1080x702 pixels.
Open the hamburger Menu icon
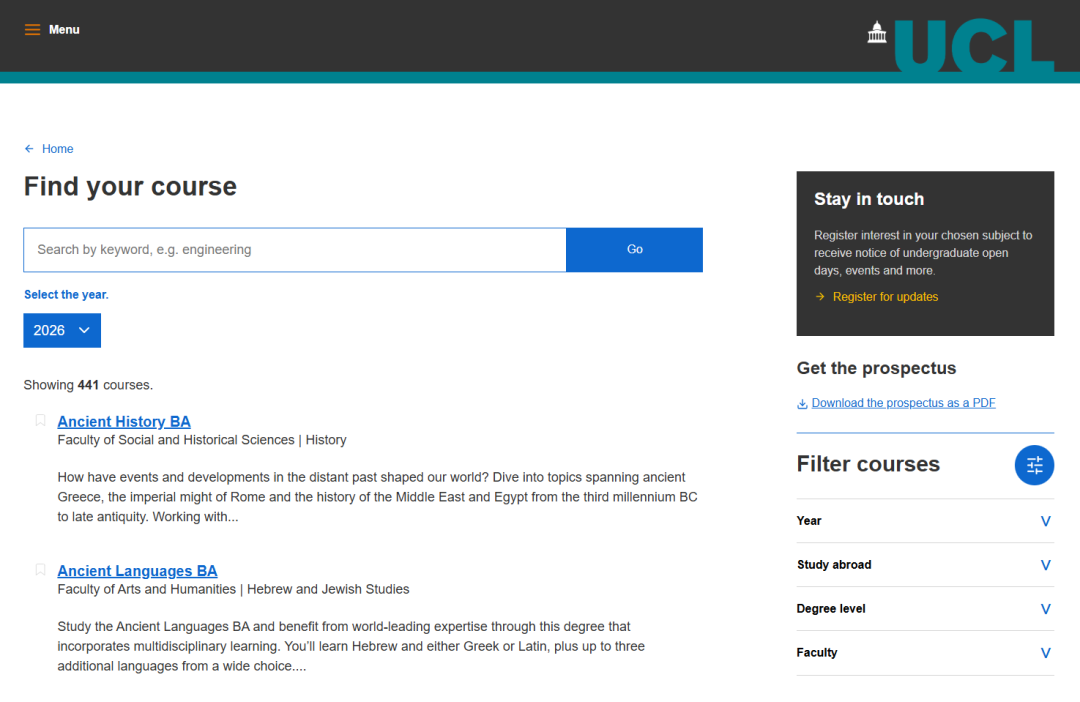[x=32, y=30]
